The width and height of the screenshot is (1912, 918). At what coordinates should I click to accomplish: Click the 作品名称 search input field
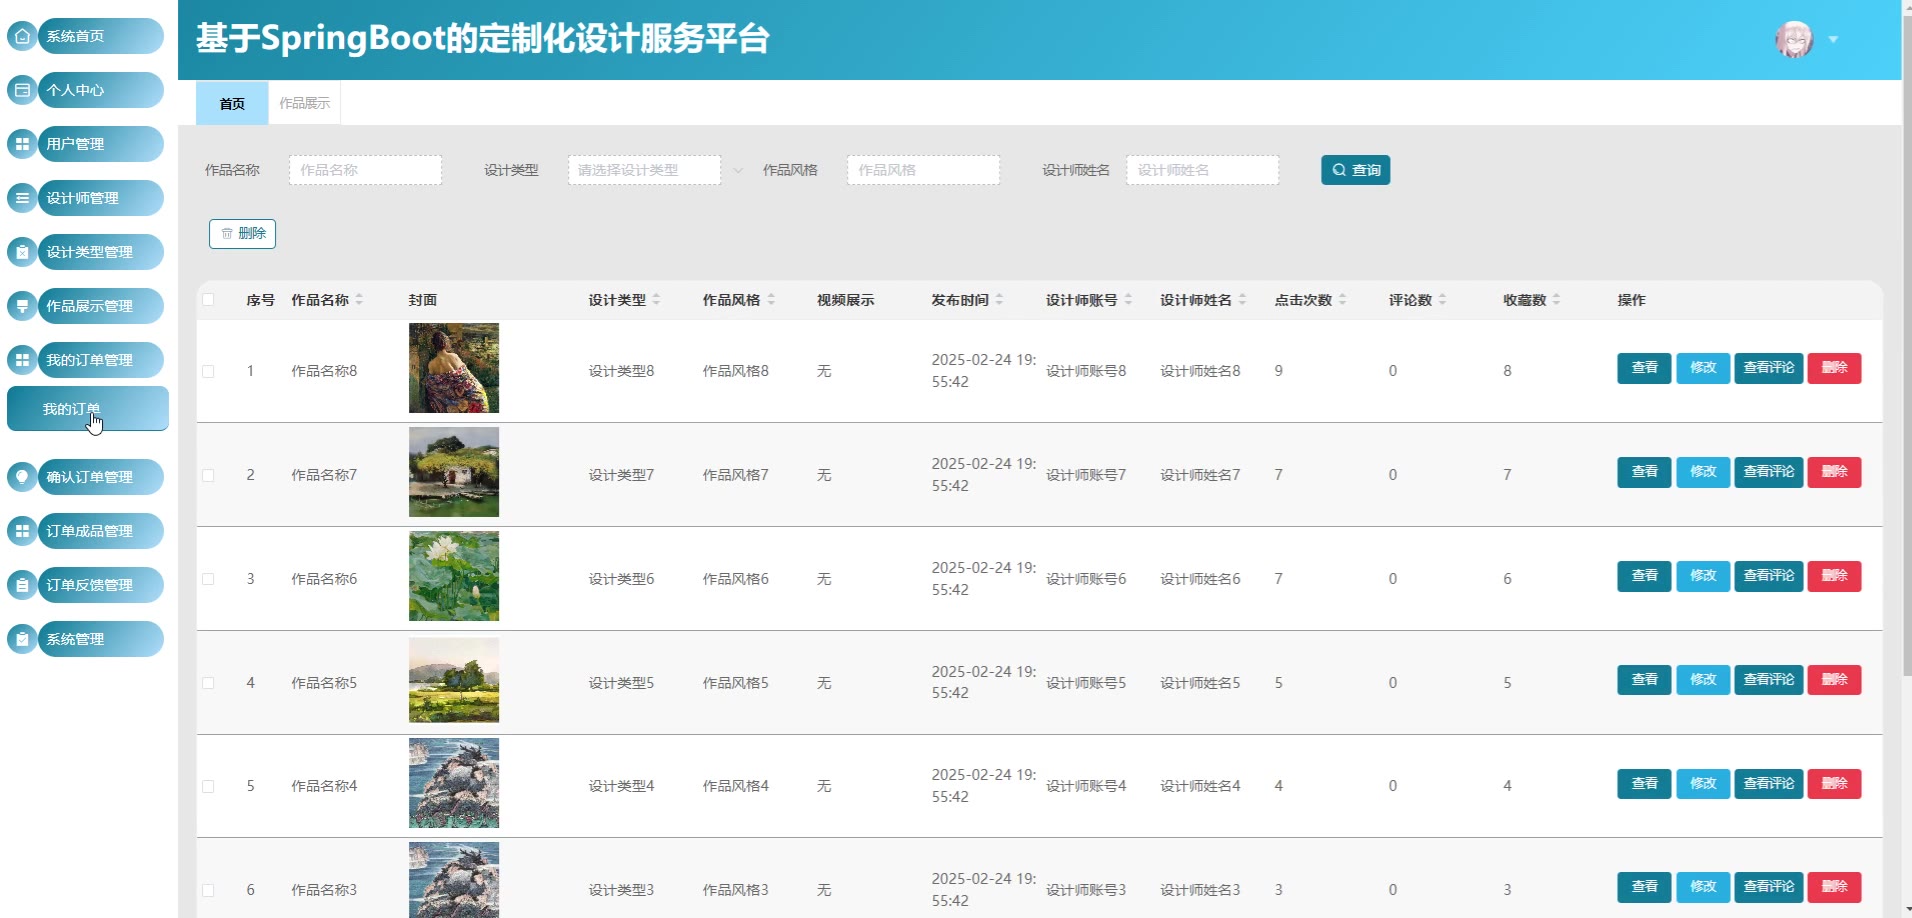pyautogui.click(x=365, y=170)
